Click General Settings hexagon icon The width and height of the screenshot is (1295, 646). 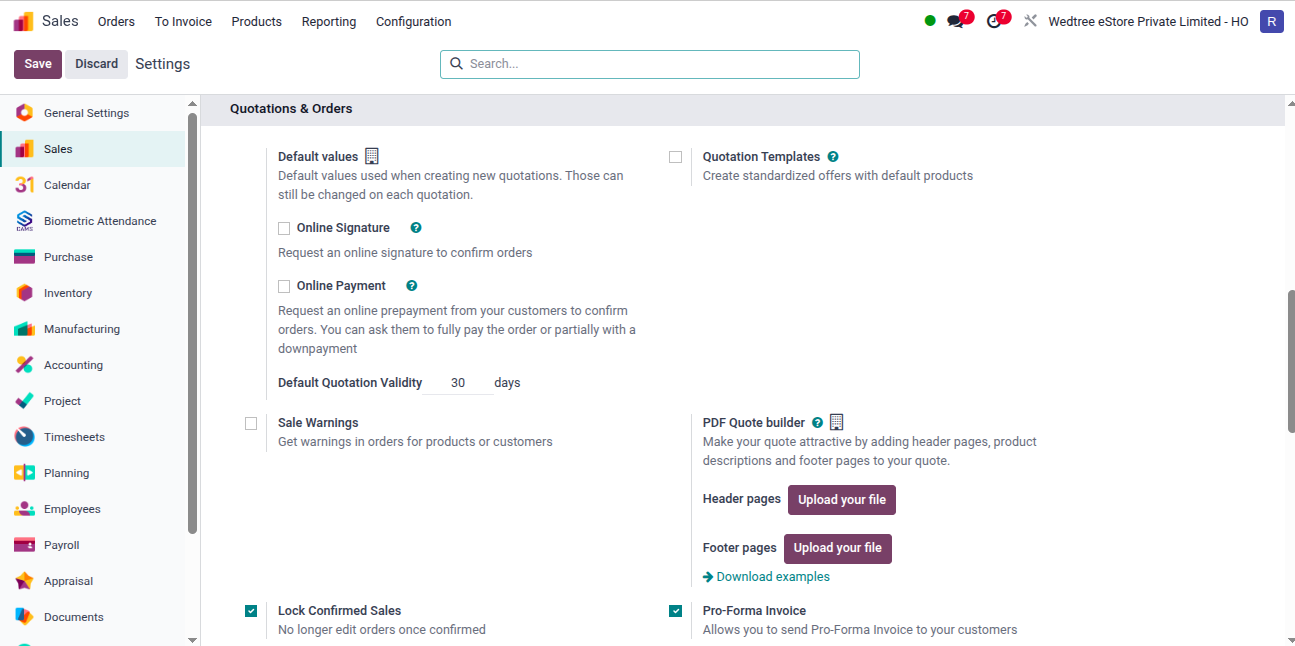pos(25,113)
